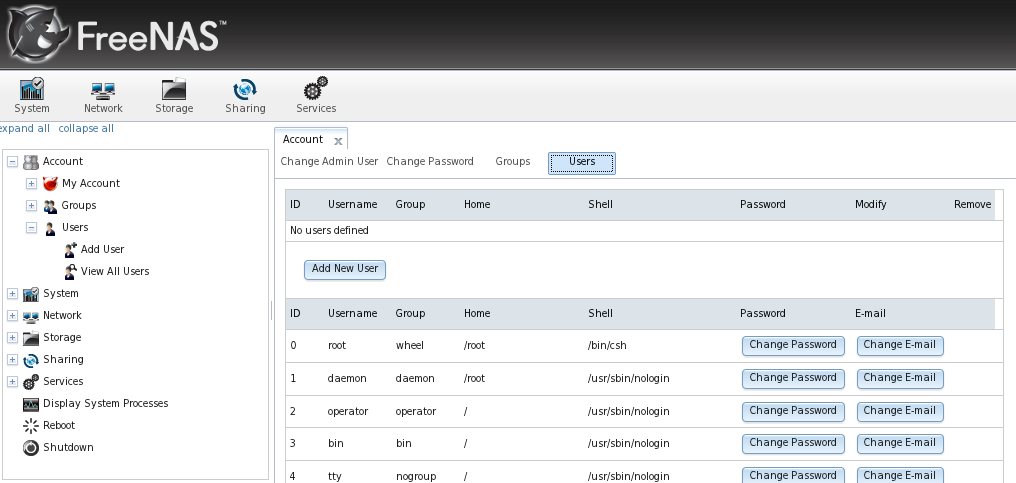Select View All Users in the tree
Screen dimensions: 1016x483
(115, 272)
